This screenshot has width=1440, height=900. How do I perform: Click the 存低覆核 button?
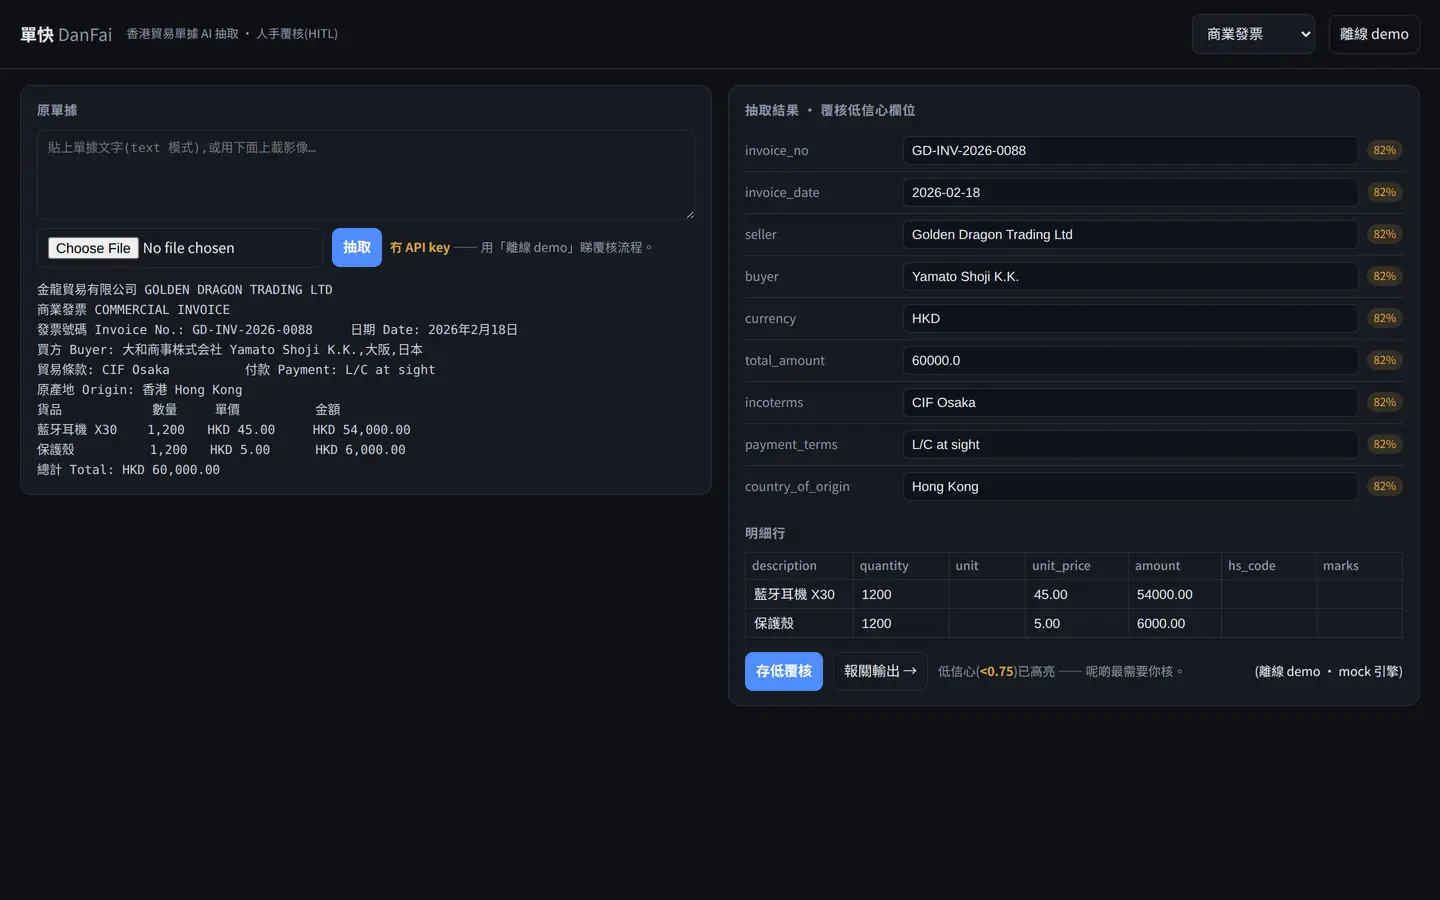(784, 671)
